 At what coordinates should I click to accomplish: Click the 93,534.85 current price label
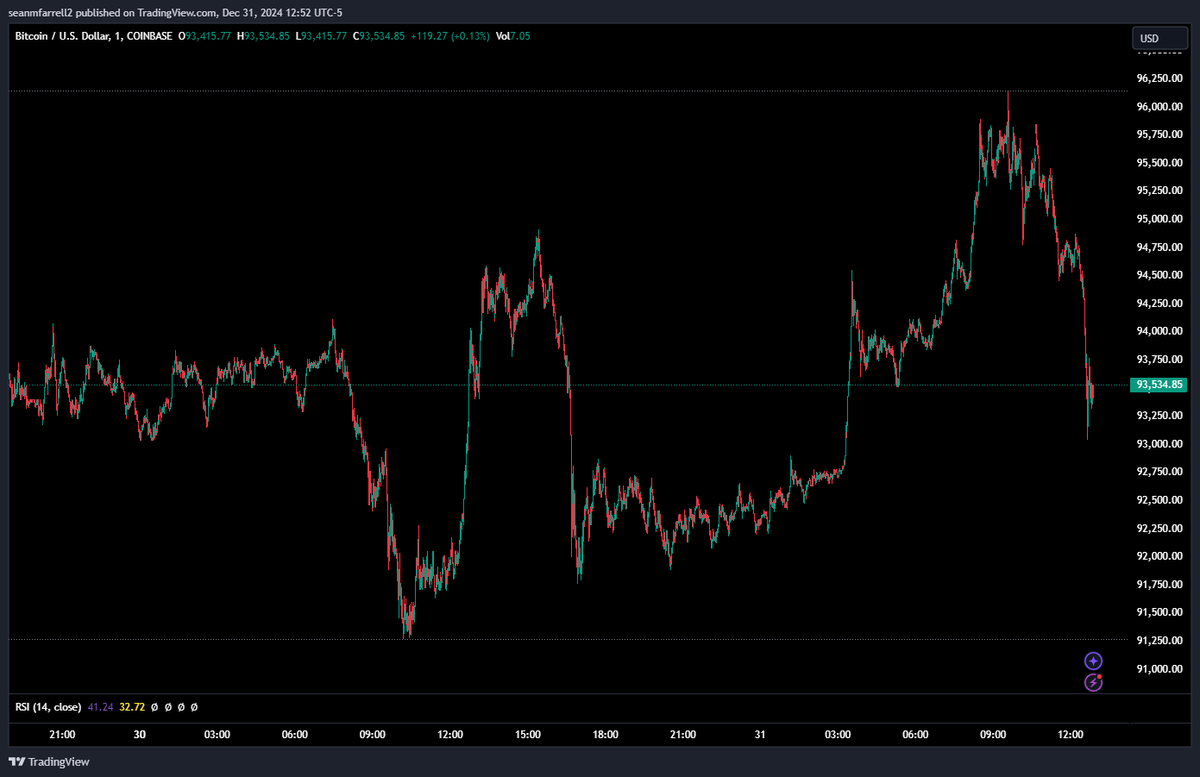click(x=1160, y=385)
